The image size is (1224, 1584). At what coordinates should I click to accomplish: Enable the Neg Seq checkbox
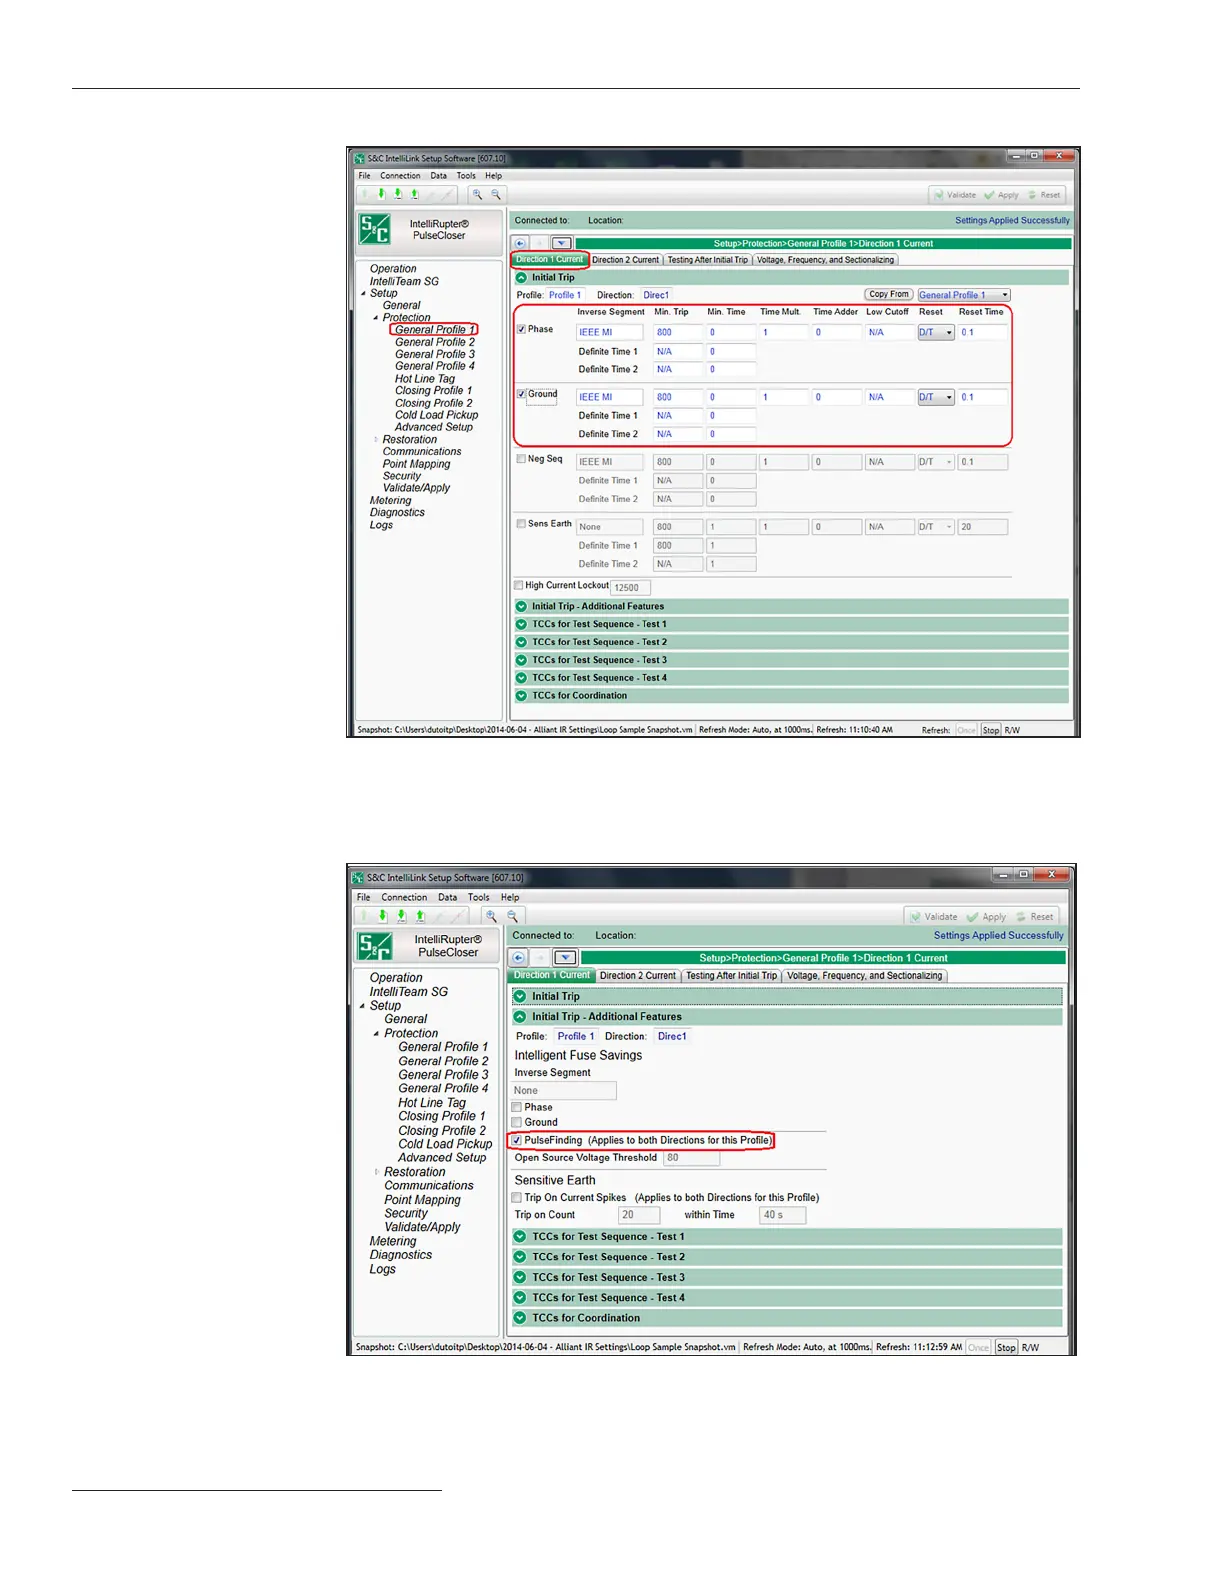(521, 459)
